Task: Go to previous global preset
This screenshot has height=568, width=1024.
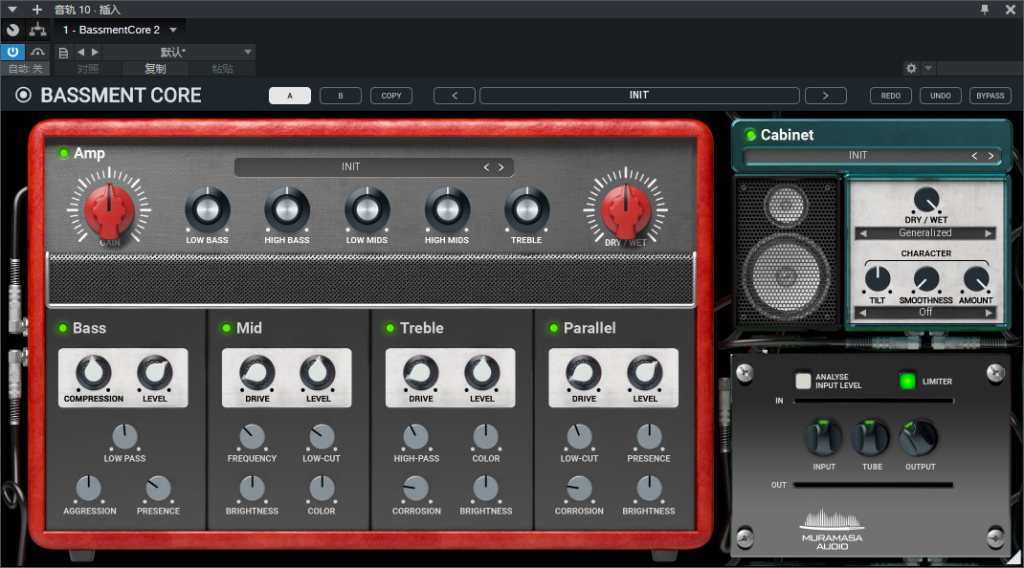Action: [x=455, y=95]
